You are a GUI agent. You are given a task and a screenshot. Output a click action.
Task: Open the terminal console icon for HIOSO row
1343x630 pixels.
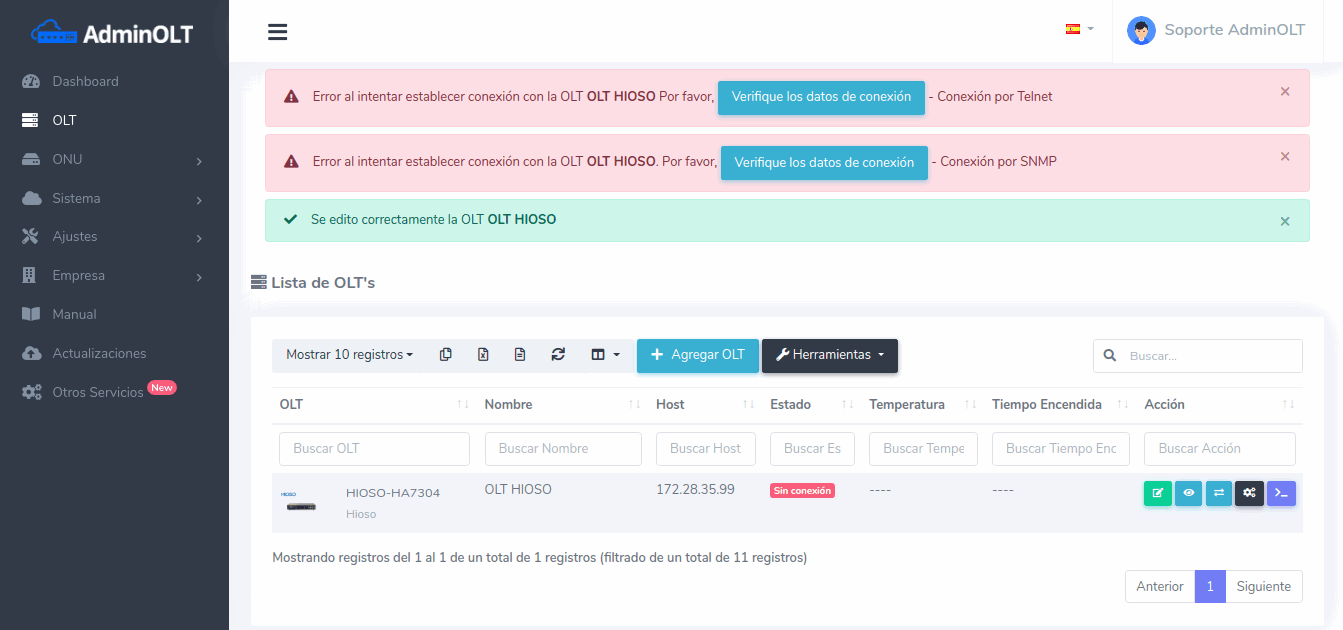point(1281,494)
